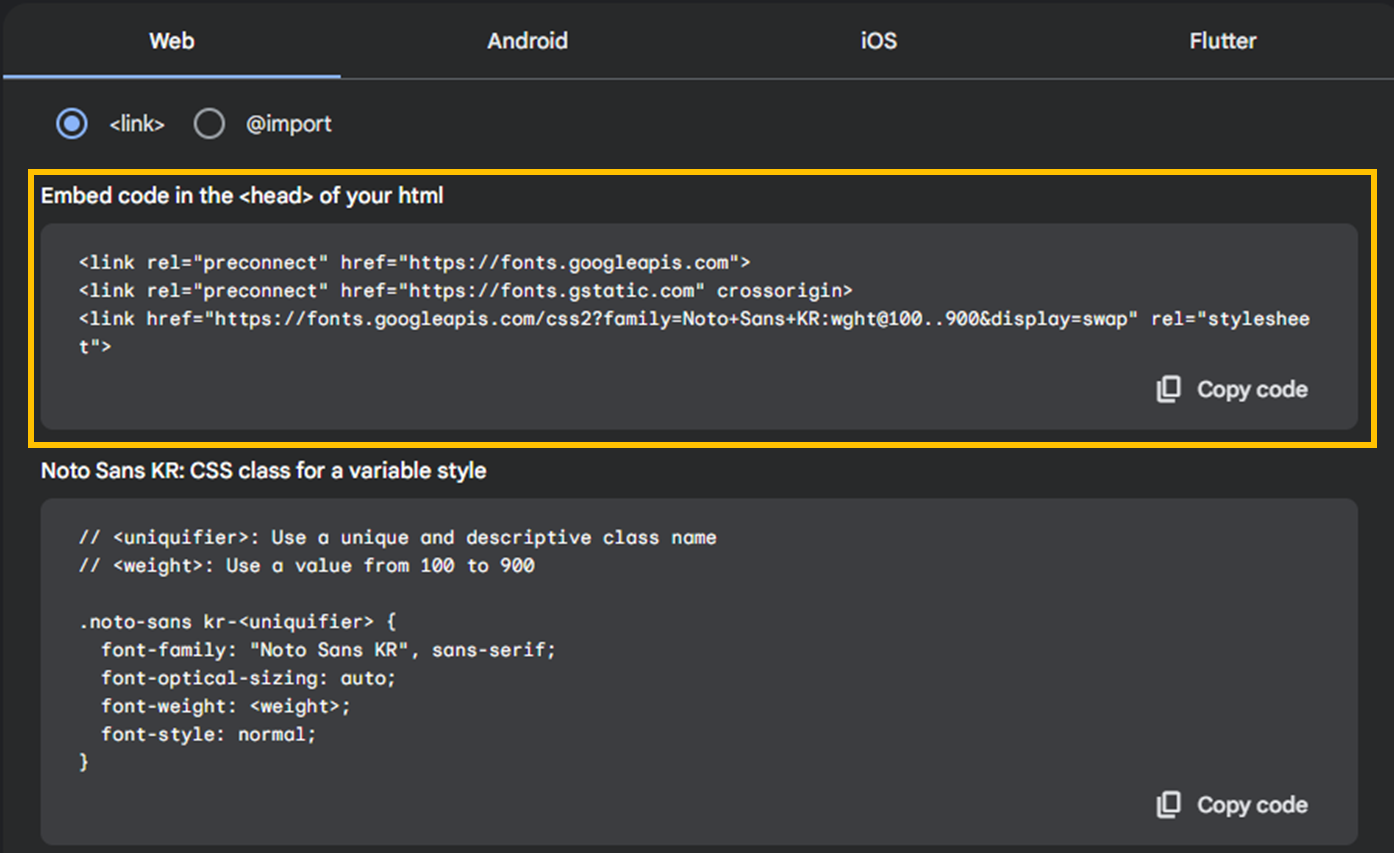
Task: Click the "Embed code in the <head>" heading
Action: click(242, 196)
